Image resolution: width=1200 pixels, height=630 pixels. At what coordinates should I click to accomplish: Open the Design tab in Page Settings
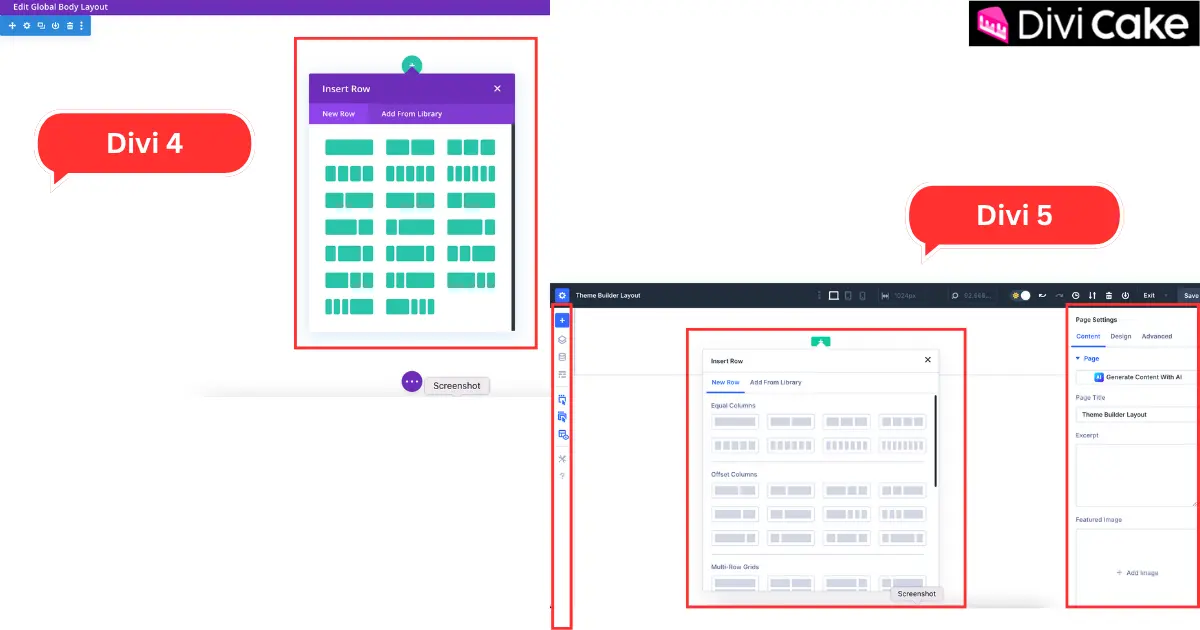(1121, 336)
